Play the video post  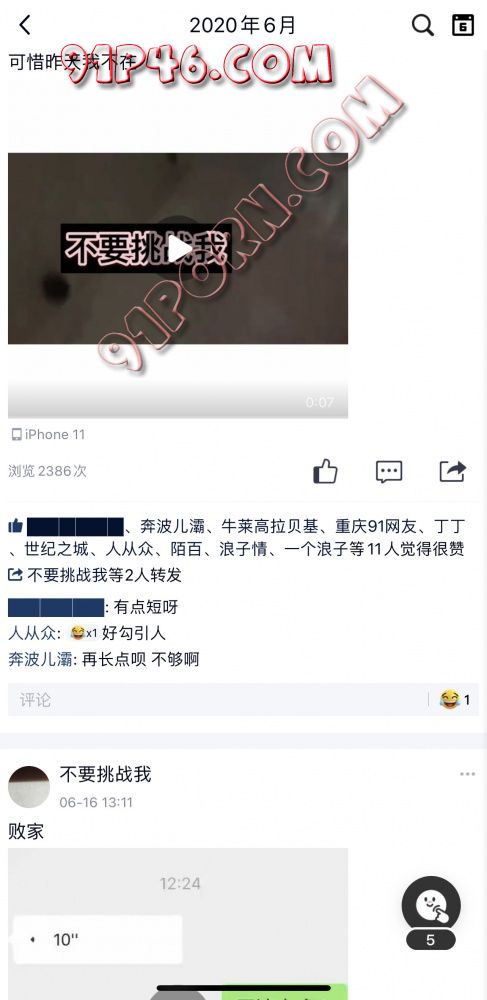178,249
